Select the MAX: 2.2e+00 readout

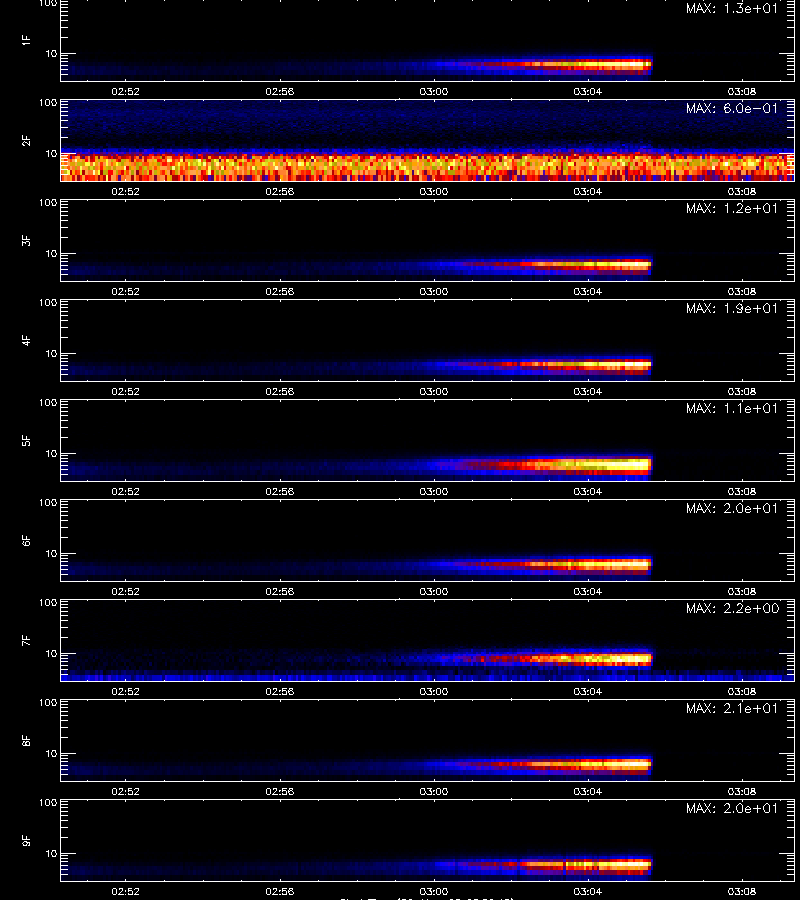(x=732, y=608)
